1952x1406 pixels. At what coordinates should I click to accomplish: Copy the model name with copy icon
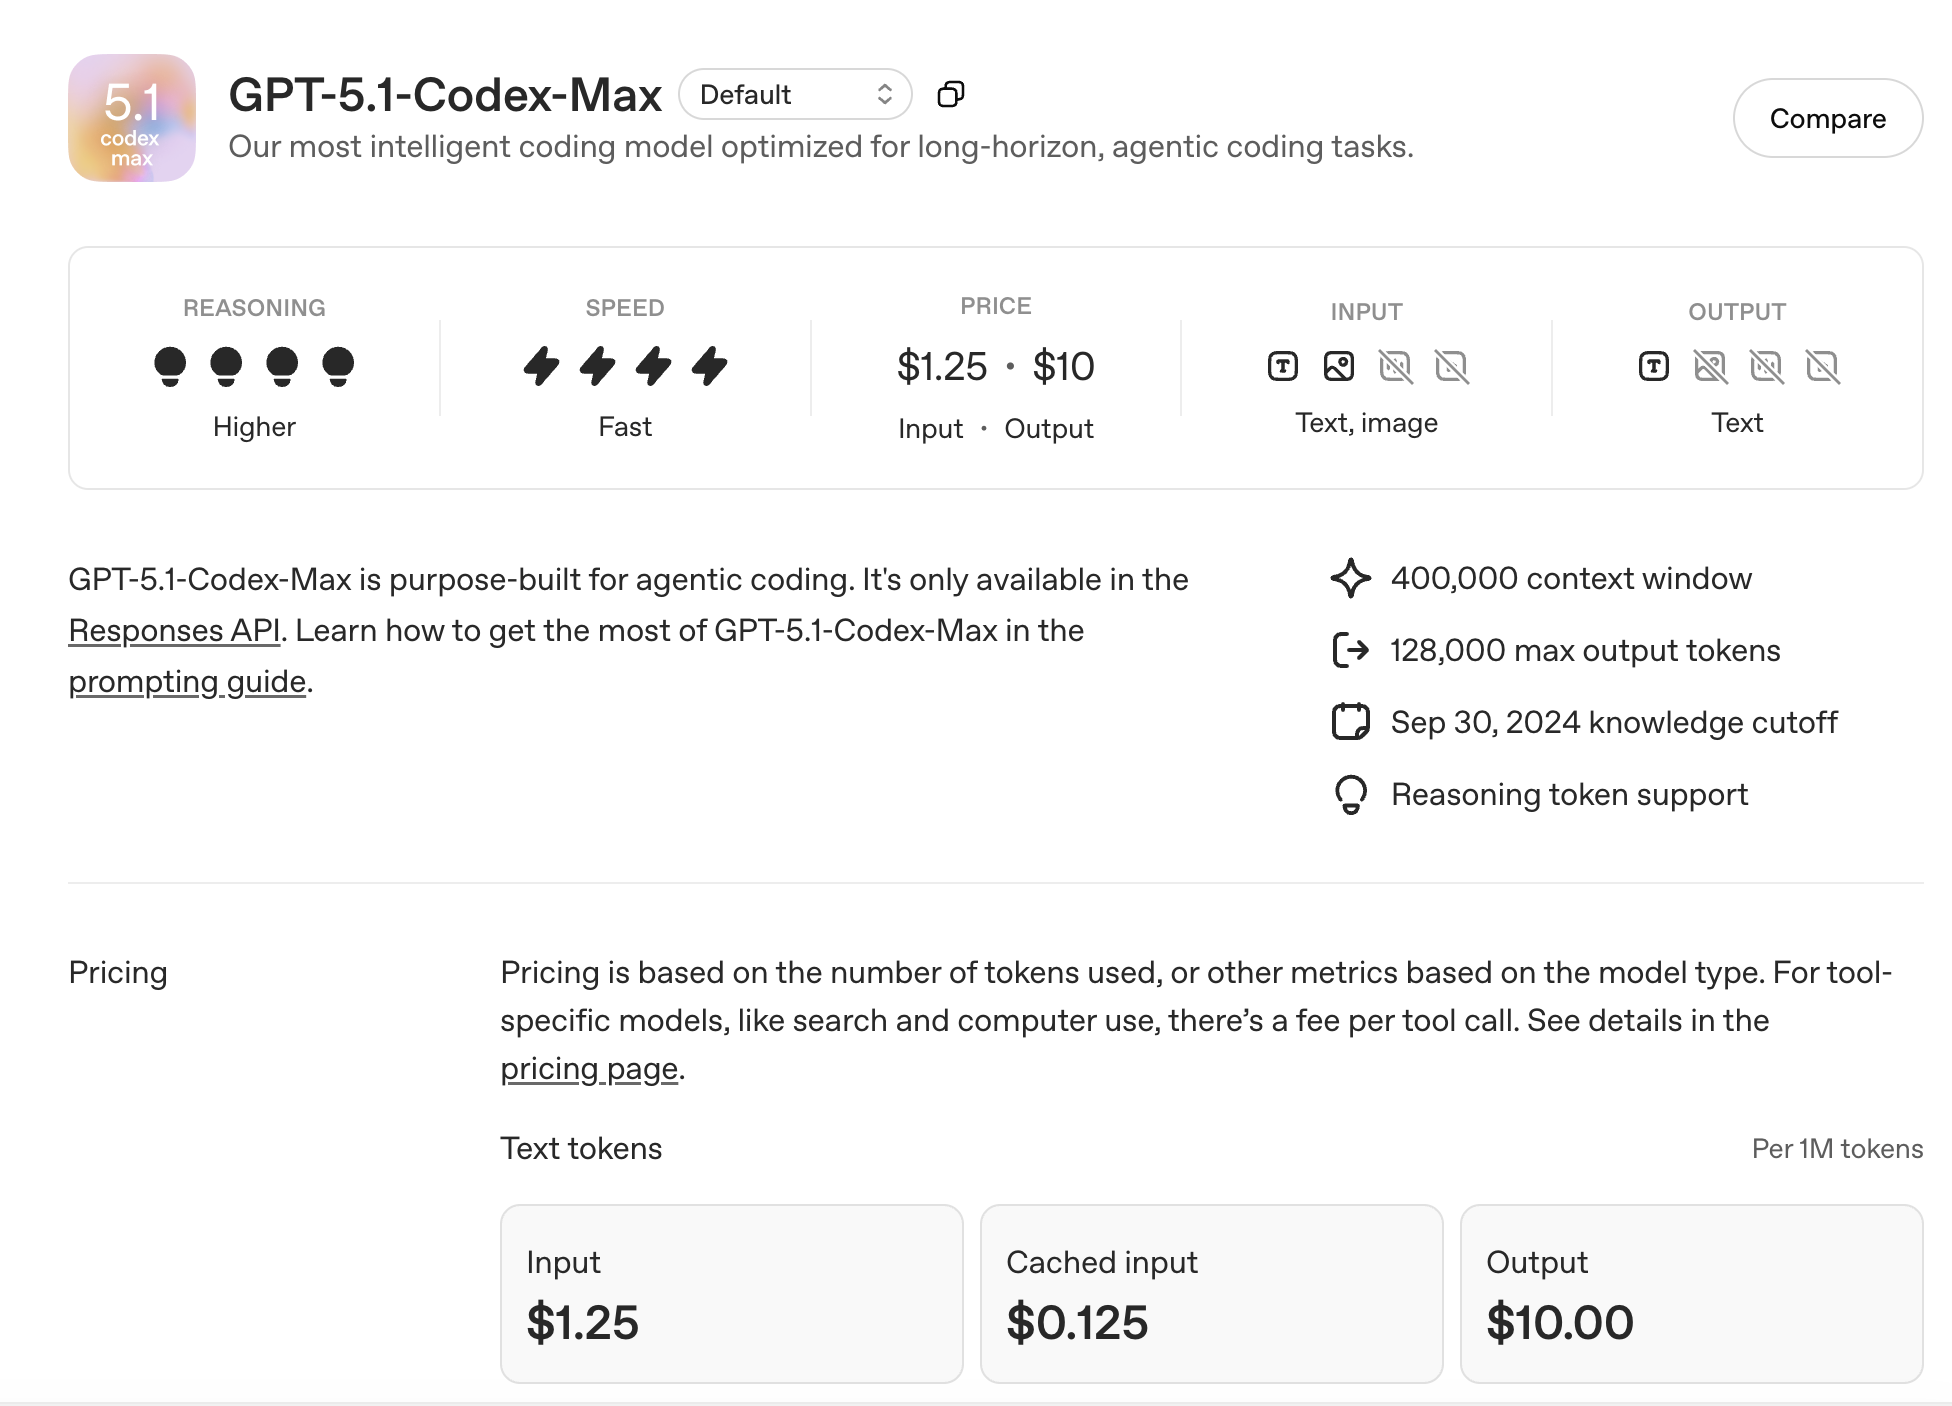tap(950, 95)
